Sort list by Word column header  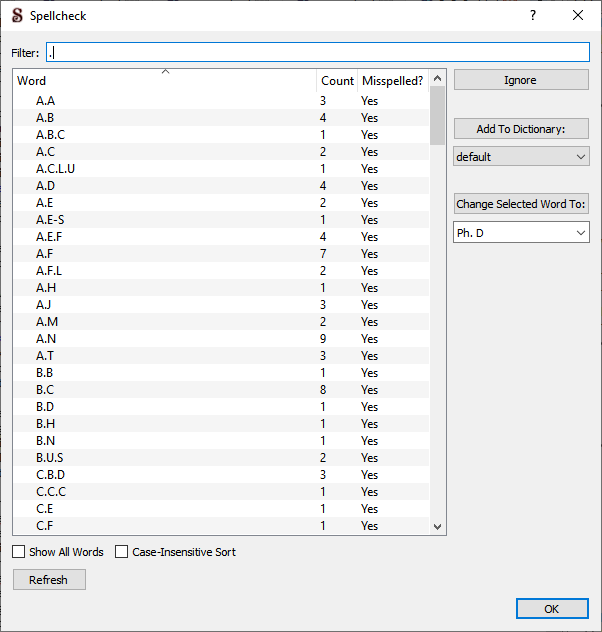tap(165, 81)
